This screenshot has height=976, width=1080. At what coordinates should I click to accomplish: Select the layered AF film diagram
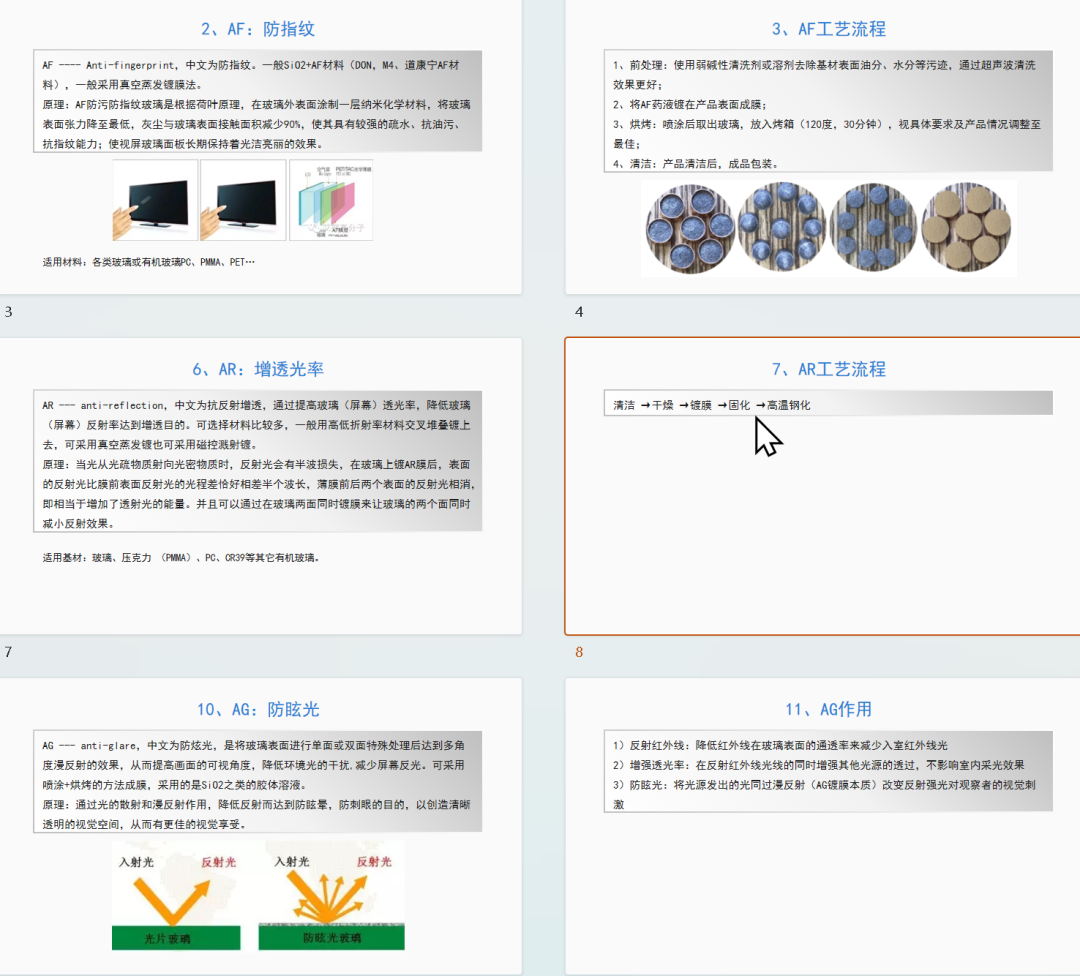(331, 200)
